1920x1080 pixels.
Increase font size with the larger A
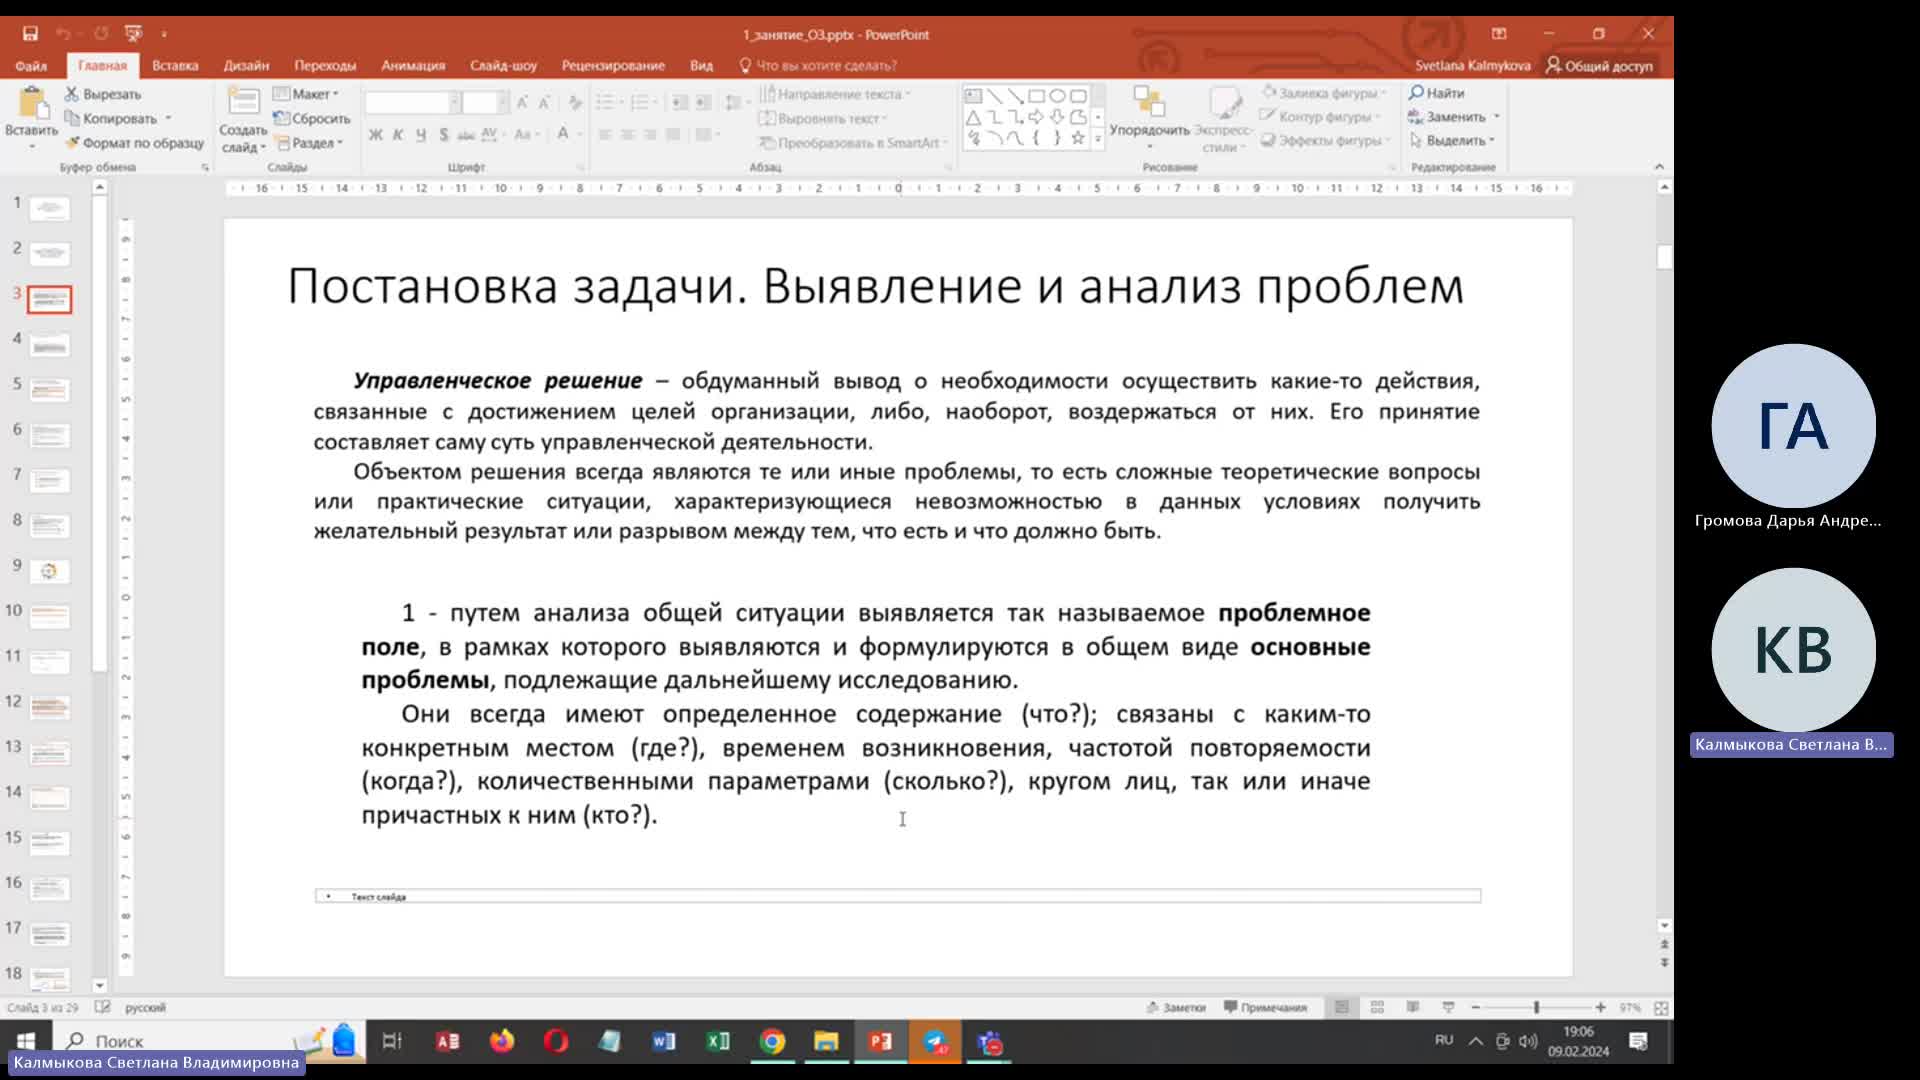(x=522, y=103)
